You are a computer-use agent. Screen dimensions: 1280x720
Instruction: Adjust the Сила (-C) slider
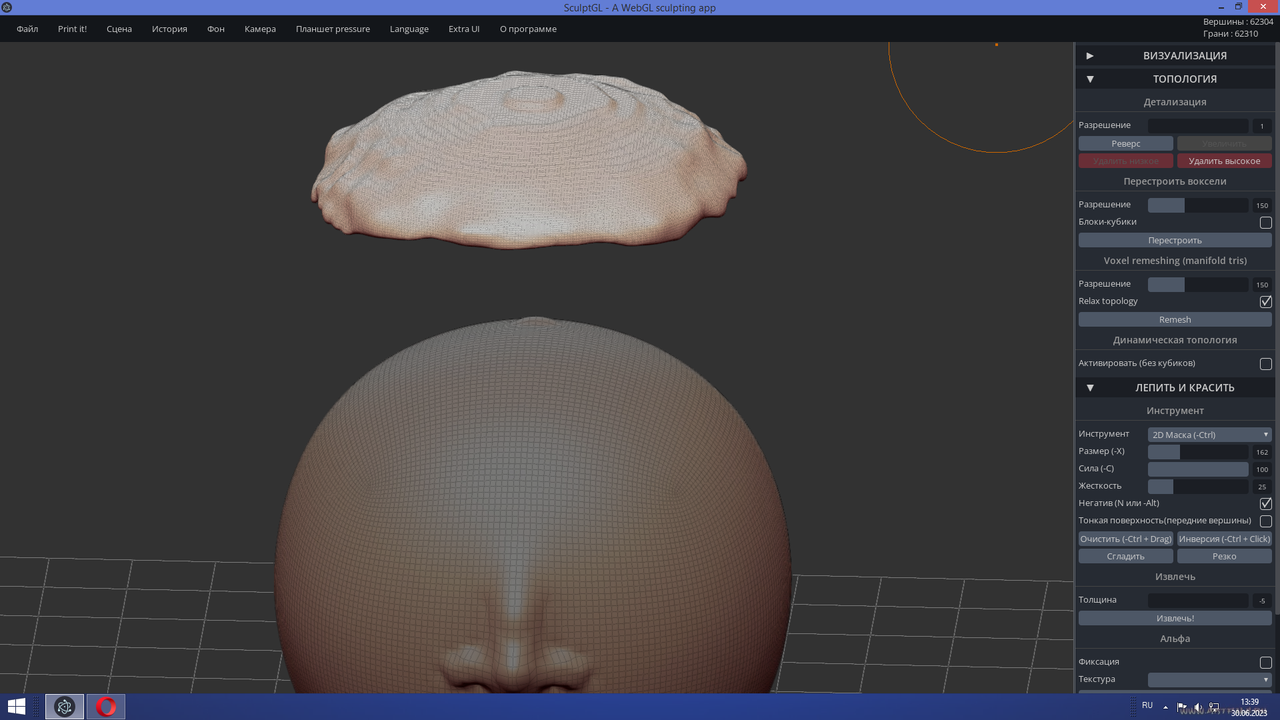(1198, 469)
